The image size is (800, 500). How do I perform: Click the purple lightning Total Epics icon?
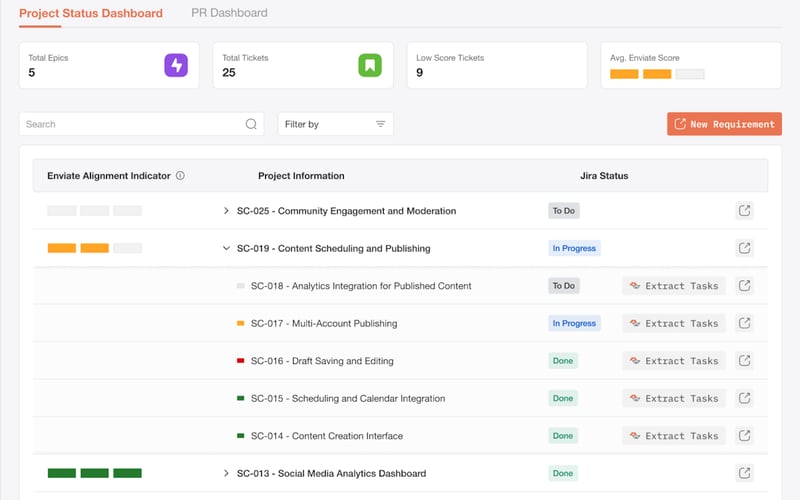(x=176, y=65)
